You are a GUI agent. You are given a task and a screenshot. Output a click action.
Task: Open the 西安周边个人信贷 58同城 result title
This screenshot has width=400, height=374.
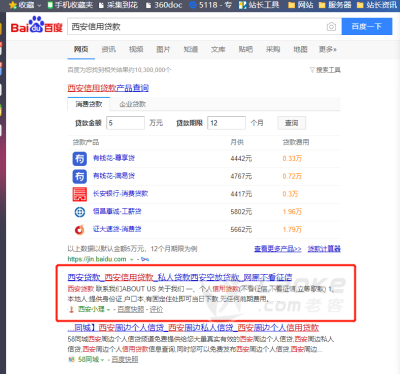[193, 328]
